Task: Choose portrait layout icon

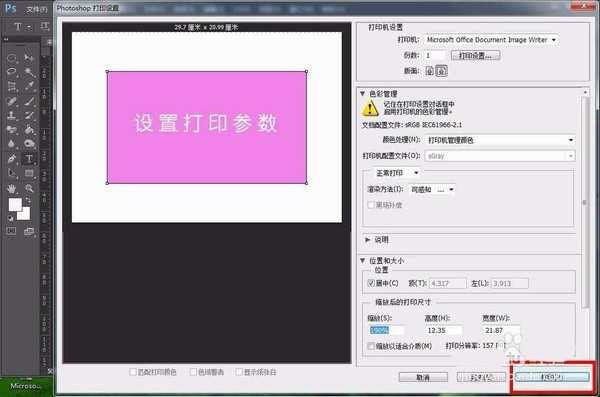Action: [430, 71]
